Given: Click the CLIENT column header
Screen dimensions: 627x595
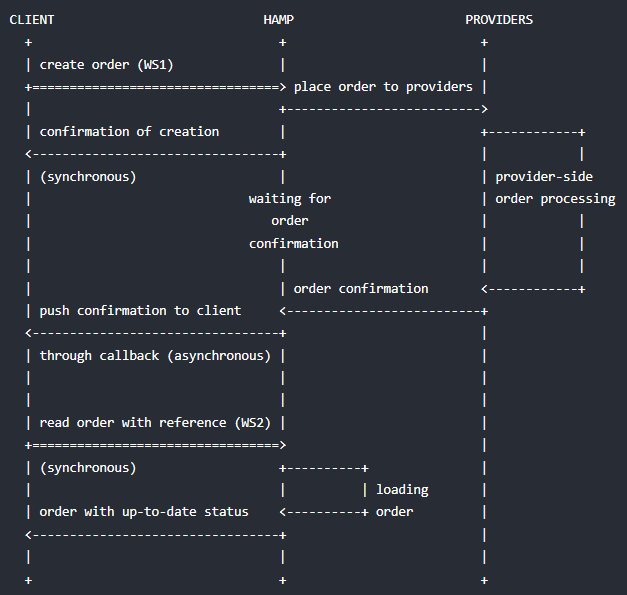Looking at the screenshot, I should (31, 20).
